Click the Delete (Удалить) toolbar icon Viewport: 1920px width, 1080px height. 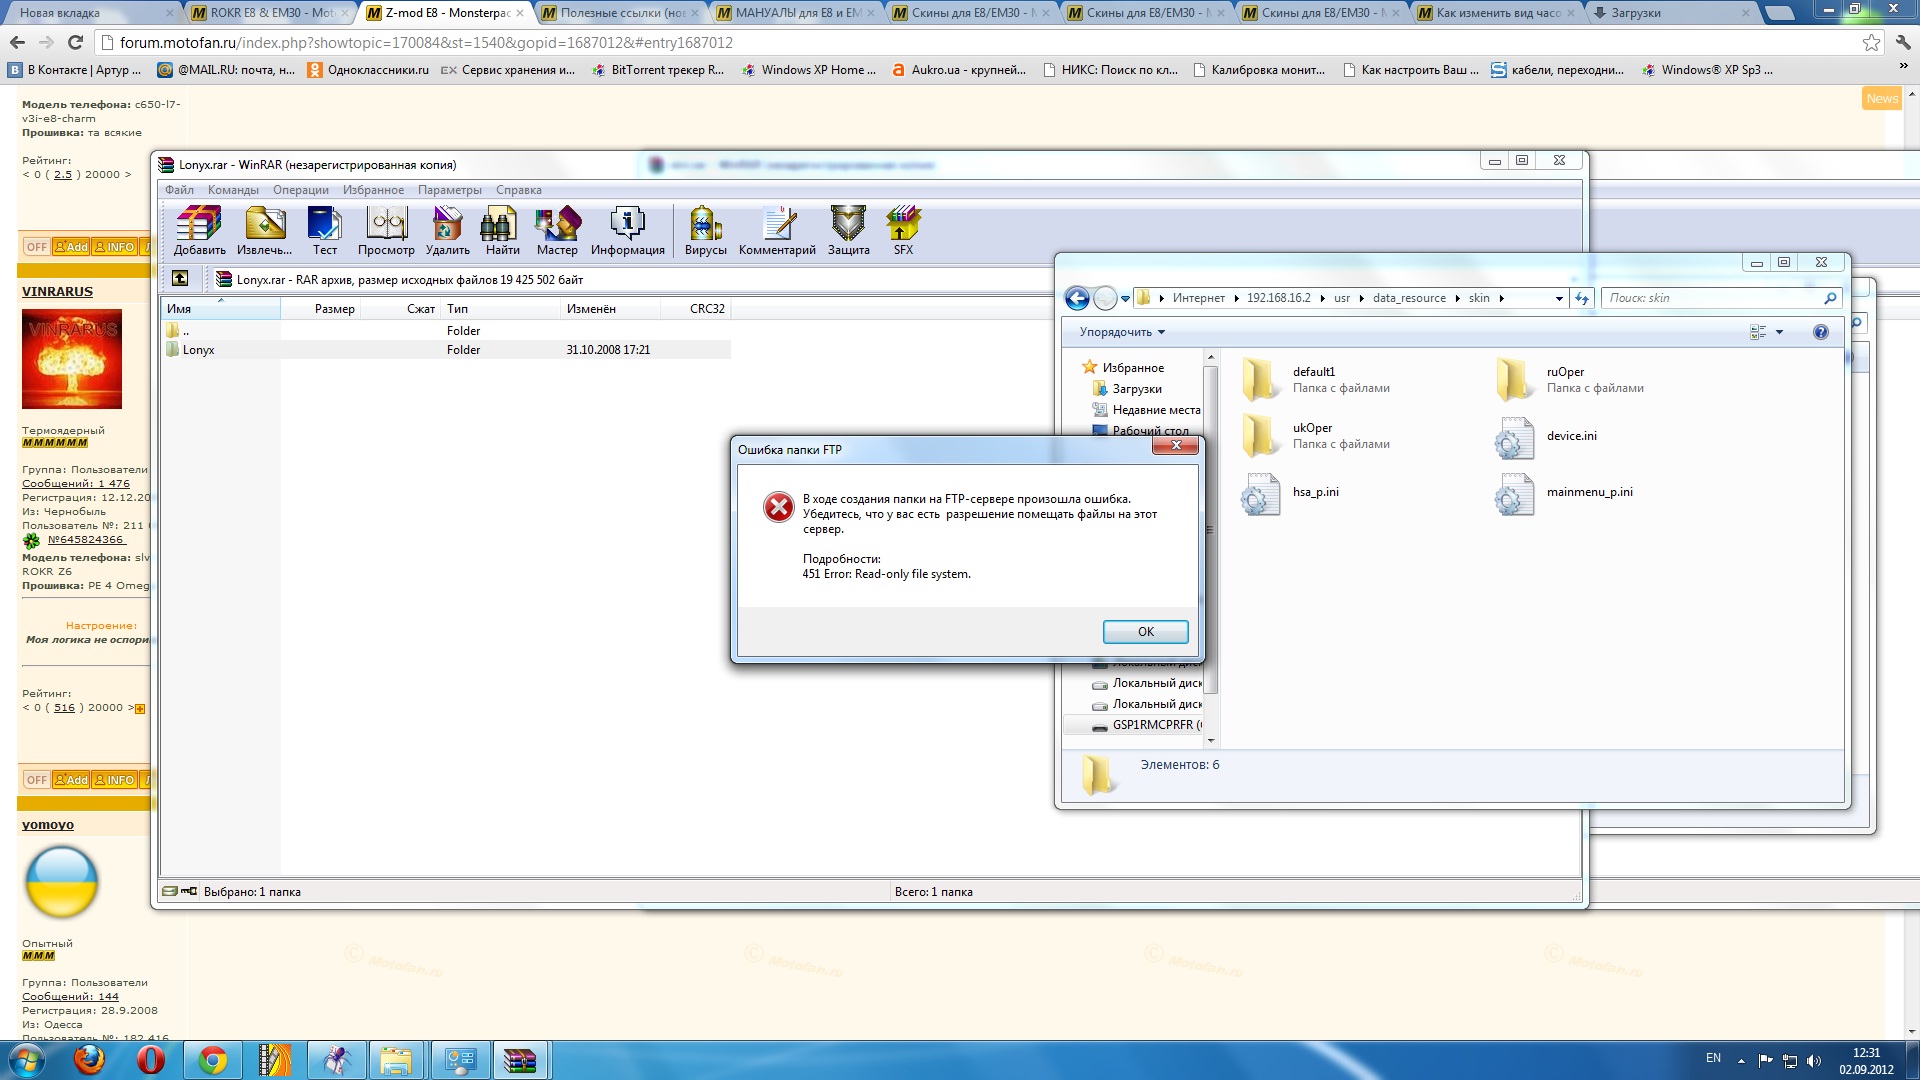(x=447, y=231)
